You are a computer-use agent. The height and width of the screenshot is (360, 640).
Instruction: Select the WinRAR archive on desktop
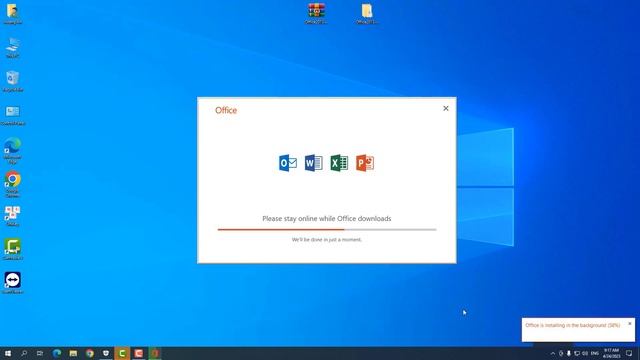(x=316, y=14)
